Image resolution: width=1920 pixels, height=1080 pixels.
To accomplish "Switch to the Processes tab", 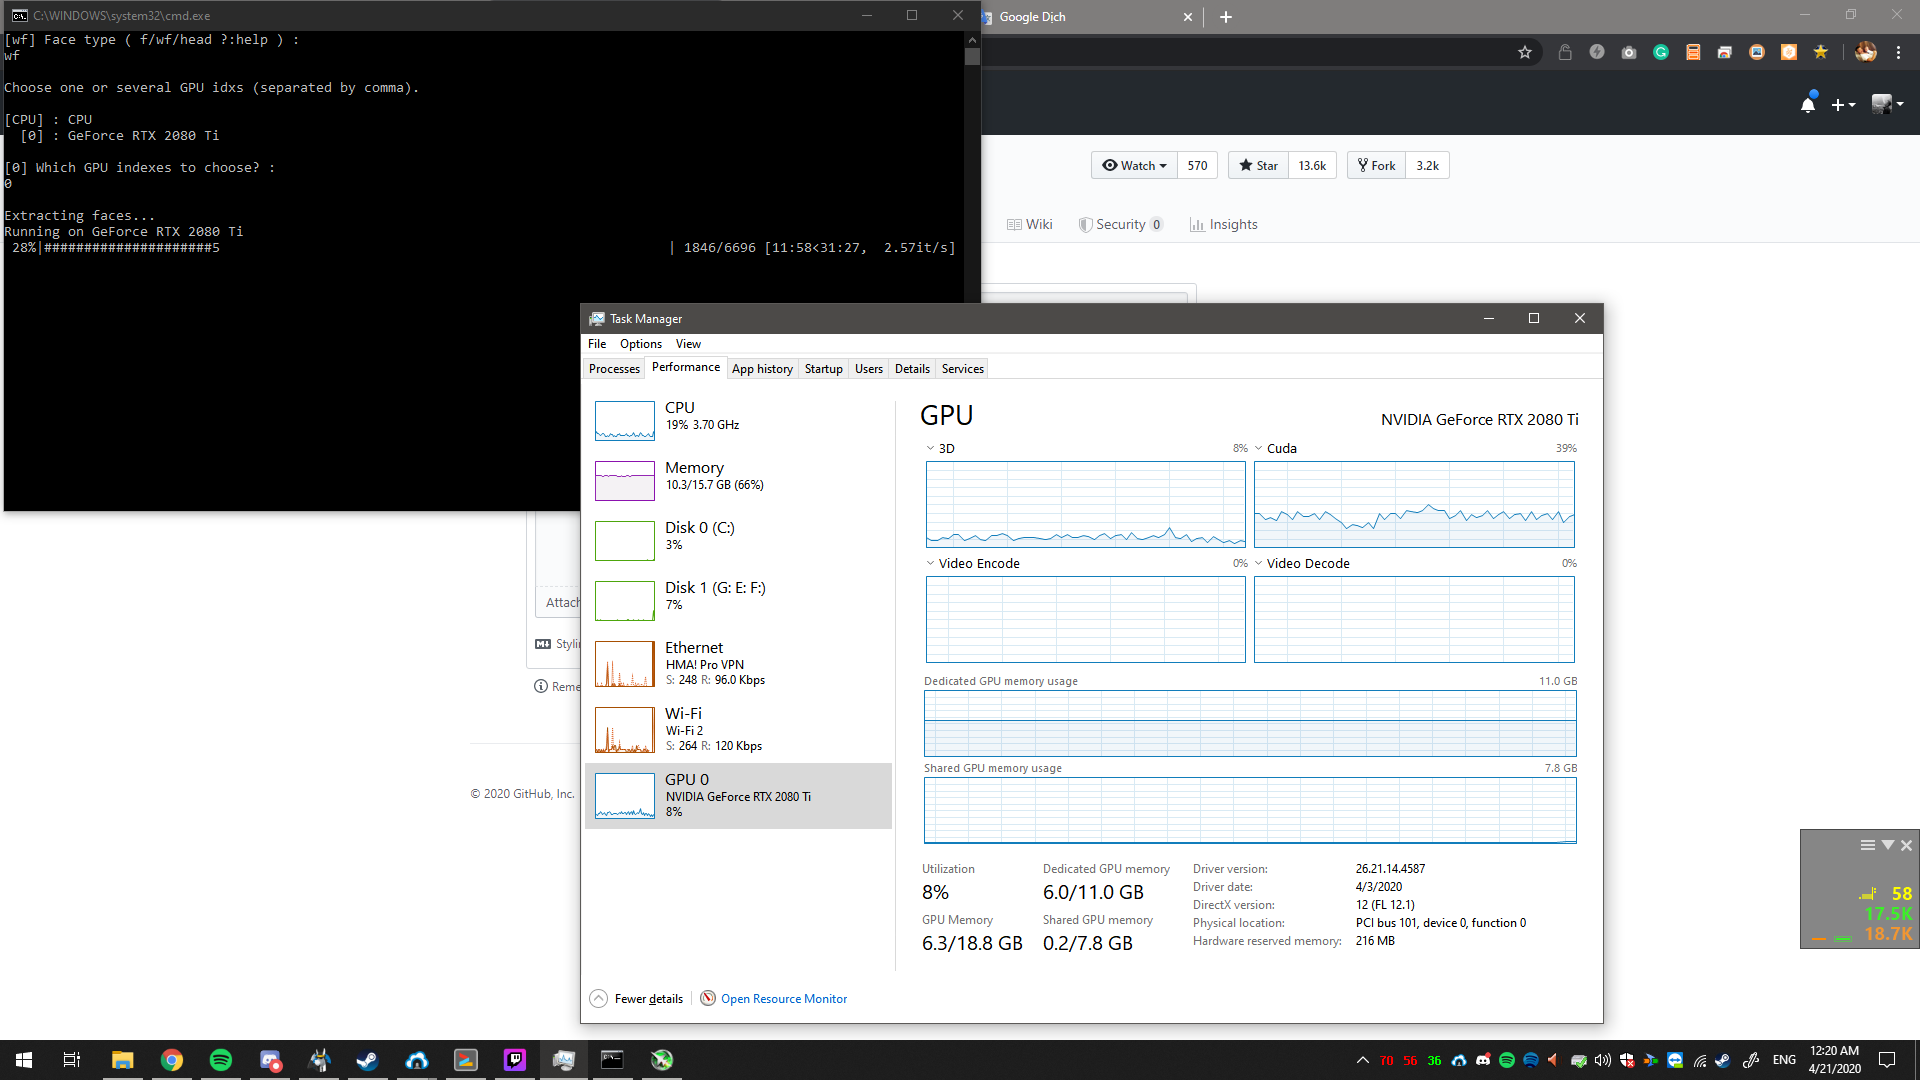I will click(613, 368).
